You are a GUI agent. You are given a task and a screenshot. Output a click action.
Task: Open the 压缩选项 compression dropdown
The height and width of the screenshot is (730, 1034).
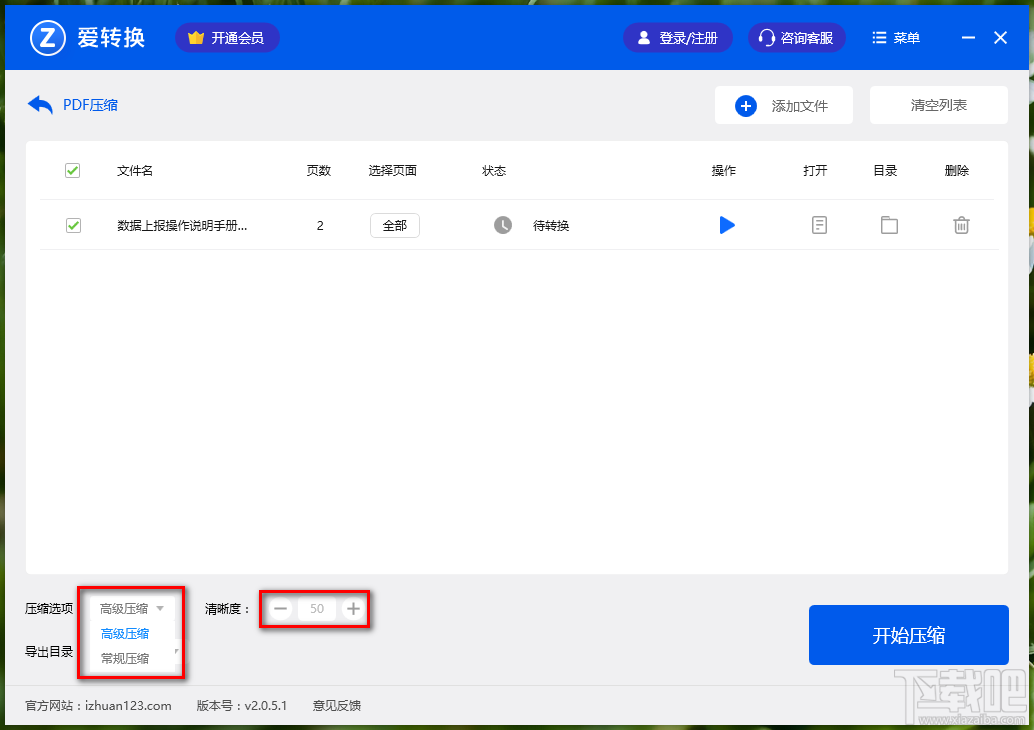tap(131, 607)
